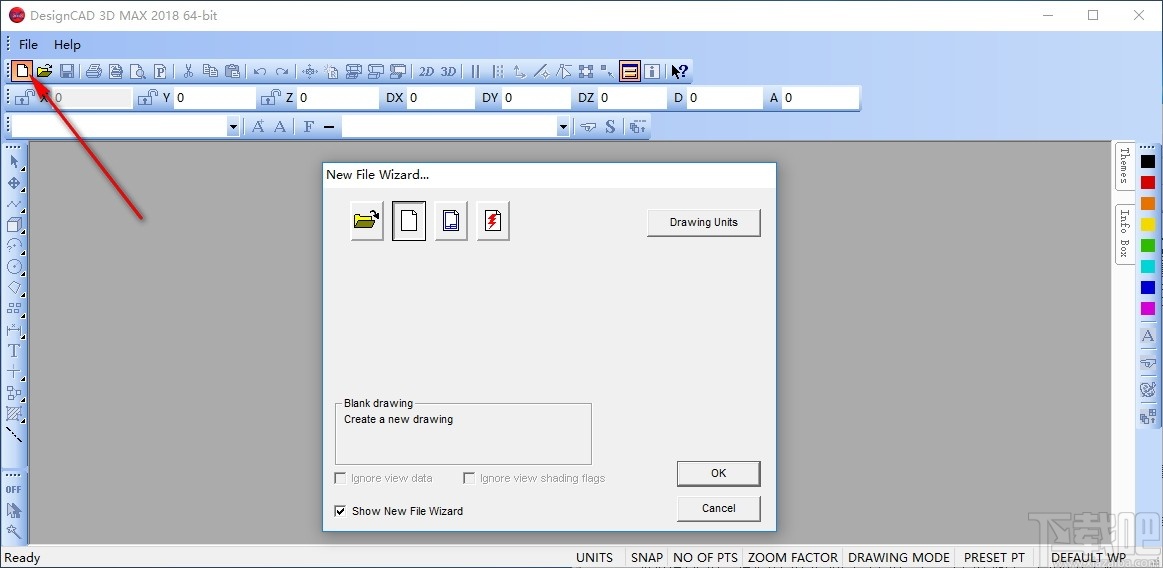
Task: Click ZOOM FACTOR in status bar
Action: pyautogui.click(x=793, y=558)
